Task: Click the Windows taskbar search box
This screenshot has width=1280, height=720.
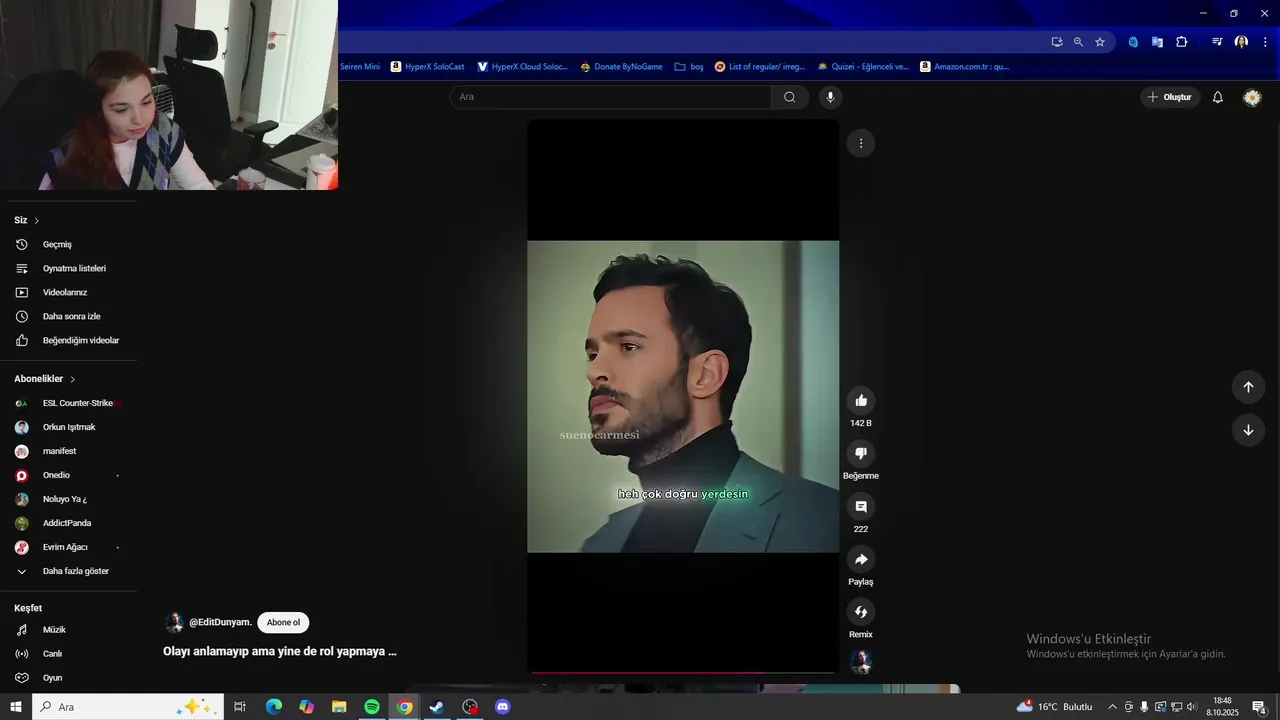Action: 128,707
